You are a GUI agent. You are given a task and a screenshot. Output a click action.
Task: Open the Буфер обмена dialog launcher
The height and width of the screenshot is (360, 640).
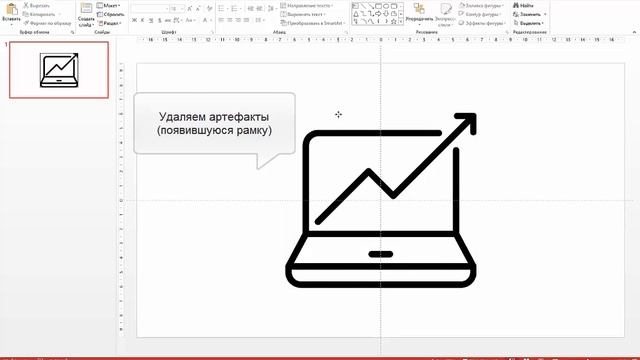pyautogui.click(x=72, y=32)
